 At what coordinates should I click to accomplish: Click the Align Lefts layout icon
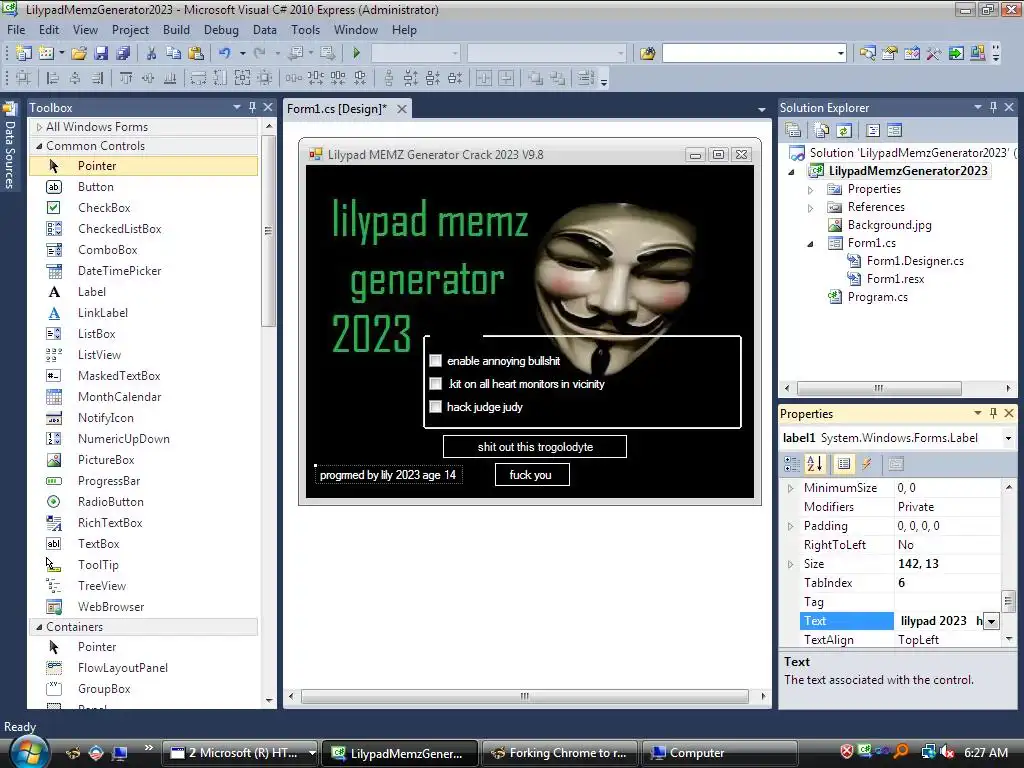[x=53, y=78]
